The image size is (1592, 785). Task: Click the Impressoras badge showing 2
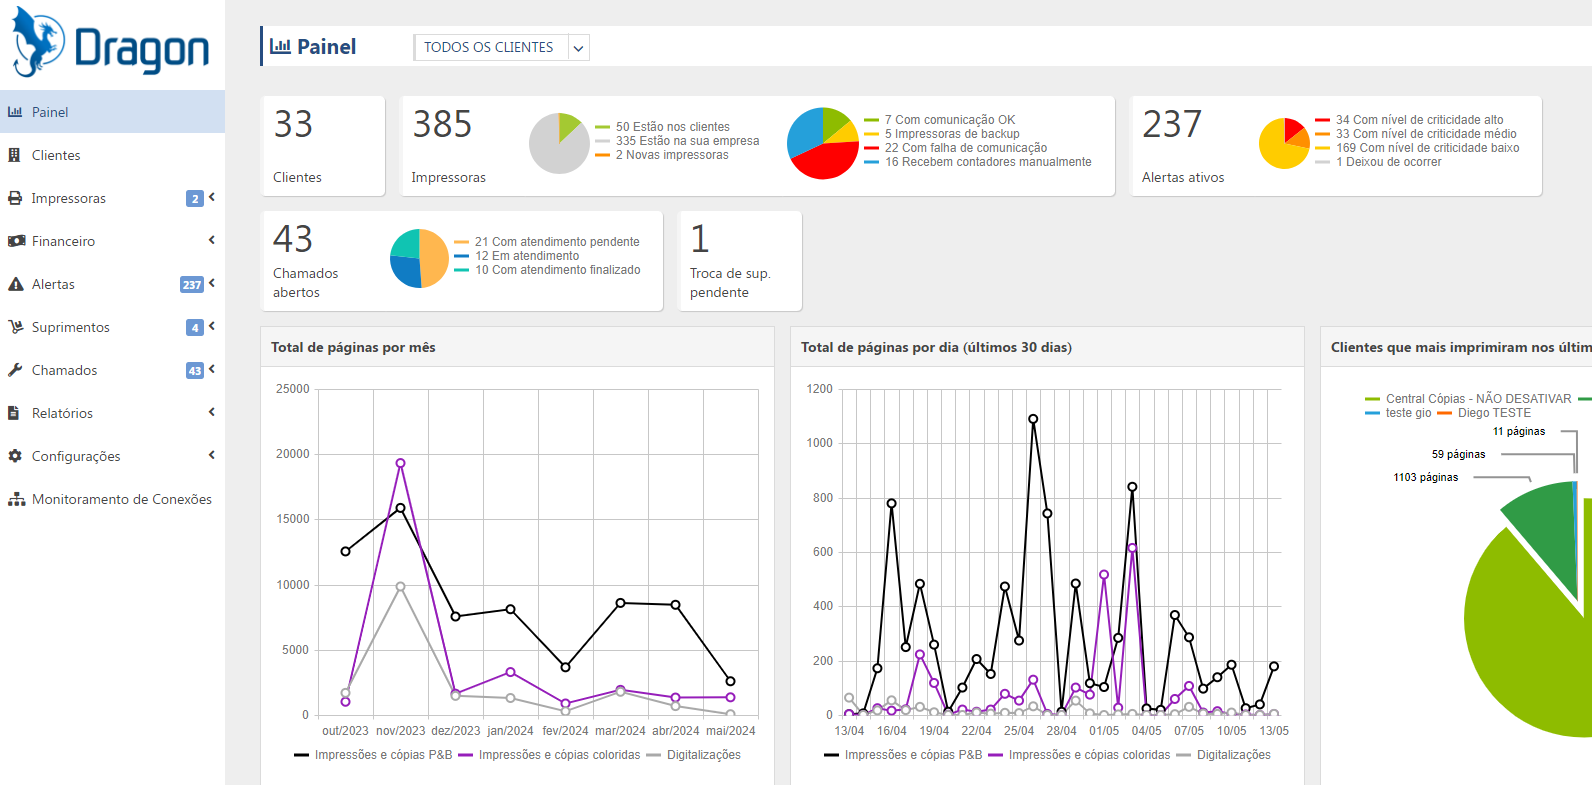[x=195, y=198]
